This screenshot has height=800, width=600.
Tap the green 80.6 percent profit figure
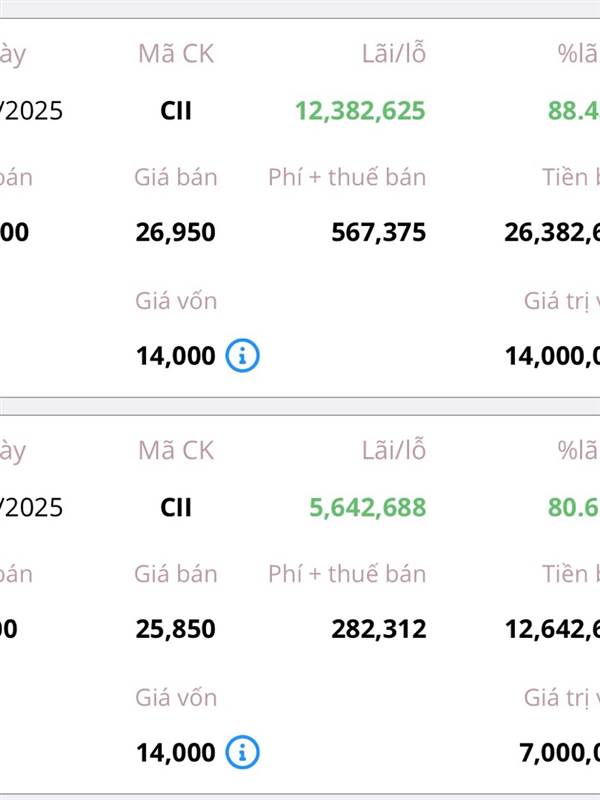[573, 508]
